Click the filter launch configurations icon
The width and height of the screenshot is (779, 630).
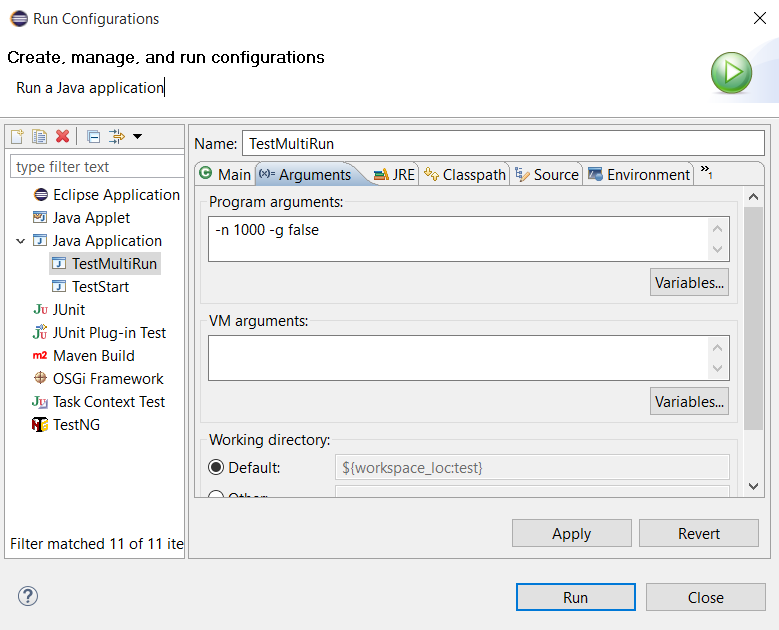click(x=116, y=136)
